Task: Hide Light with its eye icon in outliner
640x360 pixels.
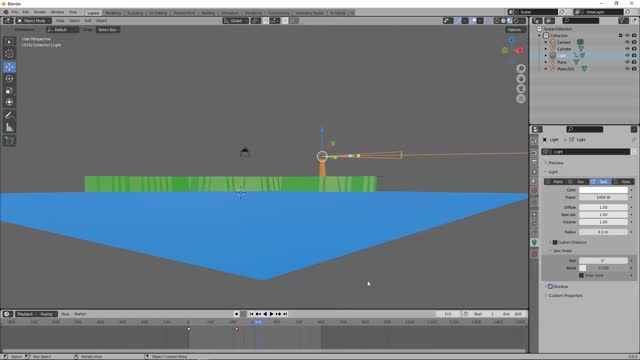Action: pyautogui.click(x=627, y=55)
